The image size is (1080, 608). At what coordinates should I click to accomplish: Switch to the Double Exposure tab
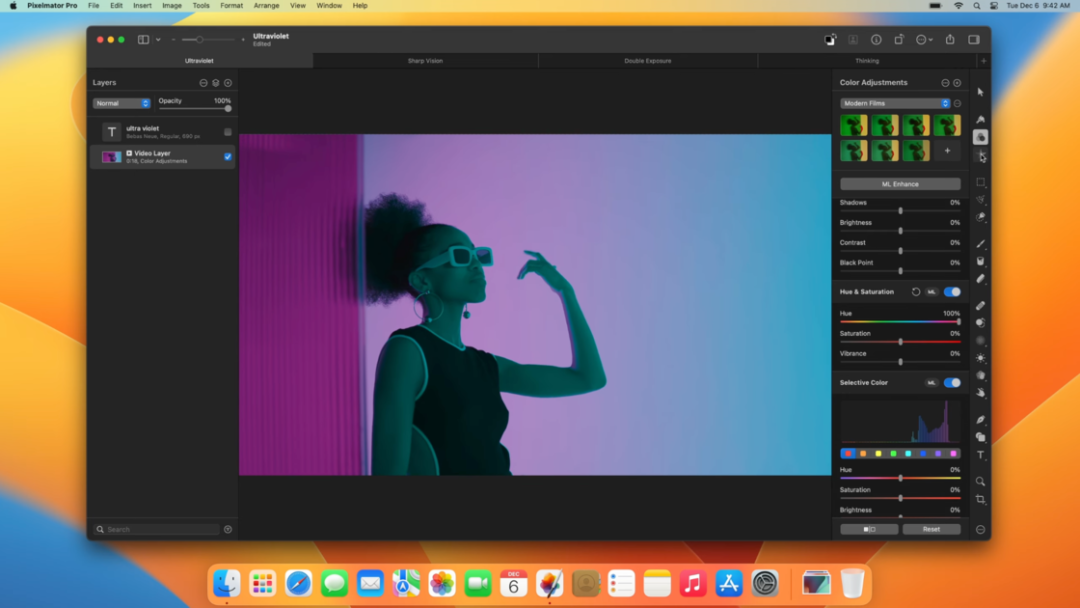coord(647,61)
